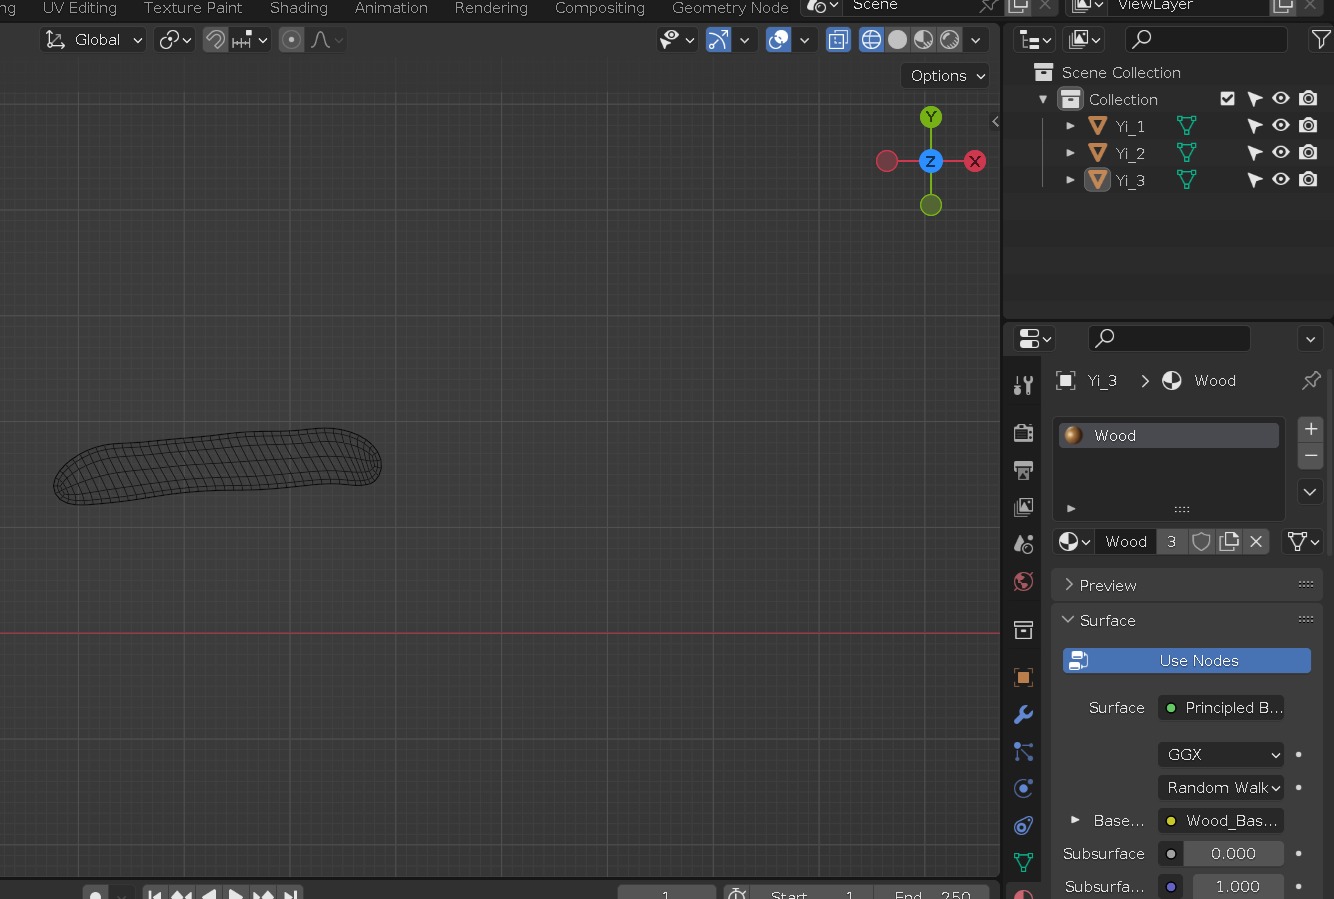Create a new copy of Wood material
Screen dimensions: 1334x899
pyautogui.click(x=1229, y=541)
